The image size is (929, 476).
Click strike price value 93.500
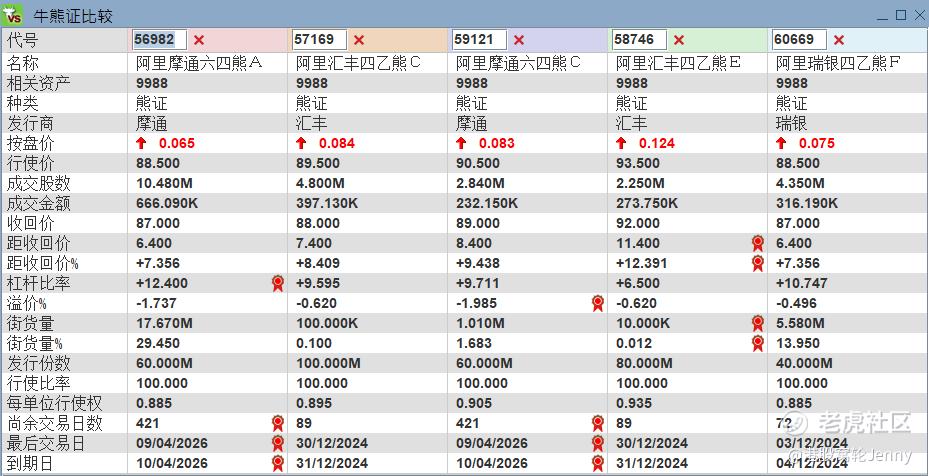click(x=638, y=163)
